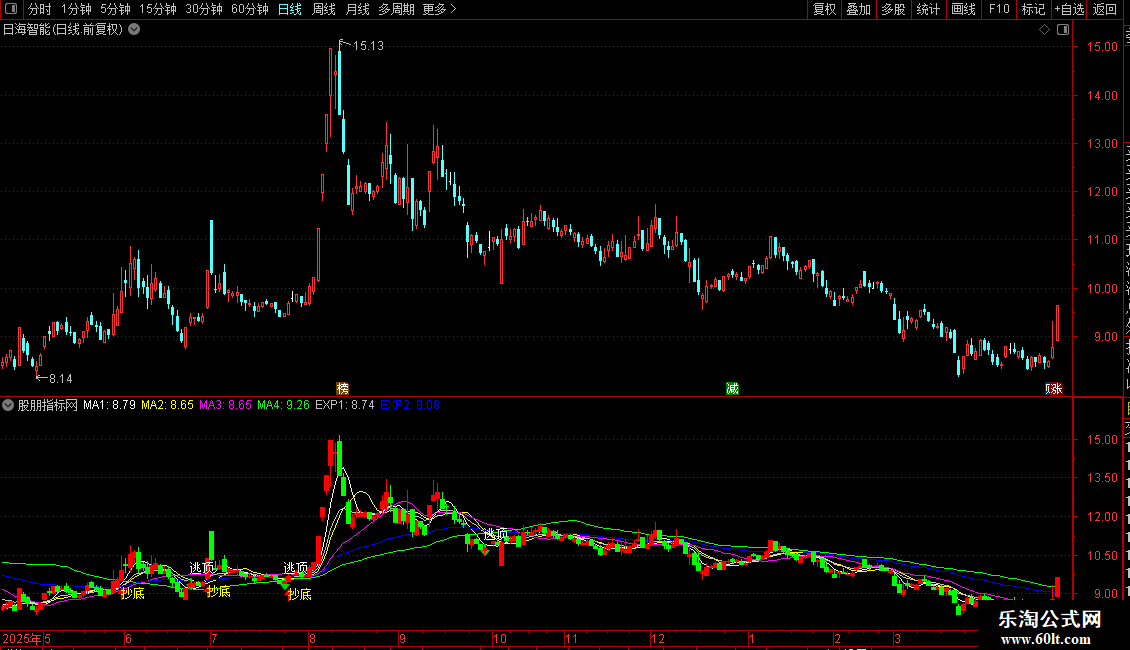The width and height of the screenshot is (1130, 650).
Task: Click the 叠加 overlay button
Action: click(859, 9)
